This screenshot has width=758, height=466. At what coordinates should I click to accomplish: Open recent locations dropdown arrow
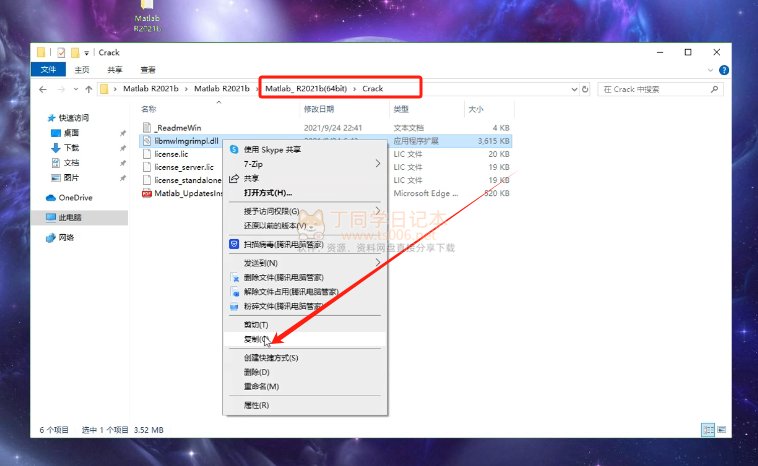76,89
